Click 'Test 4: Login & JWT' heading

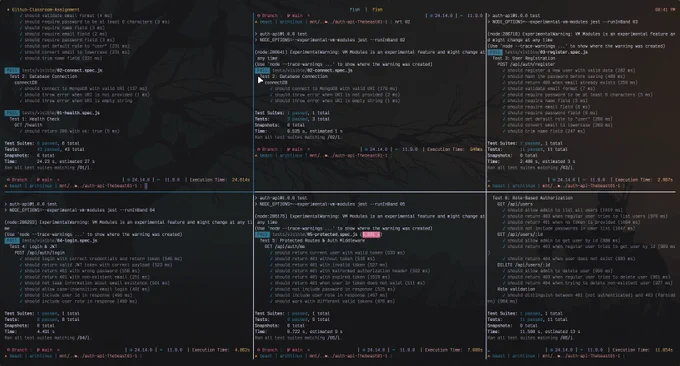(x=33, y=246)
